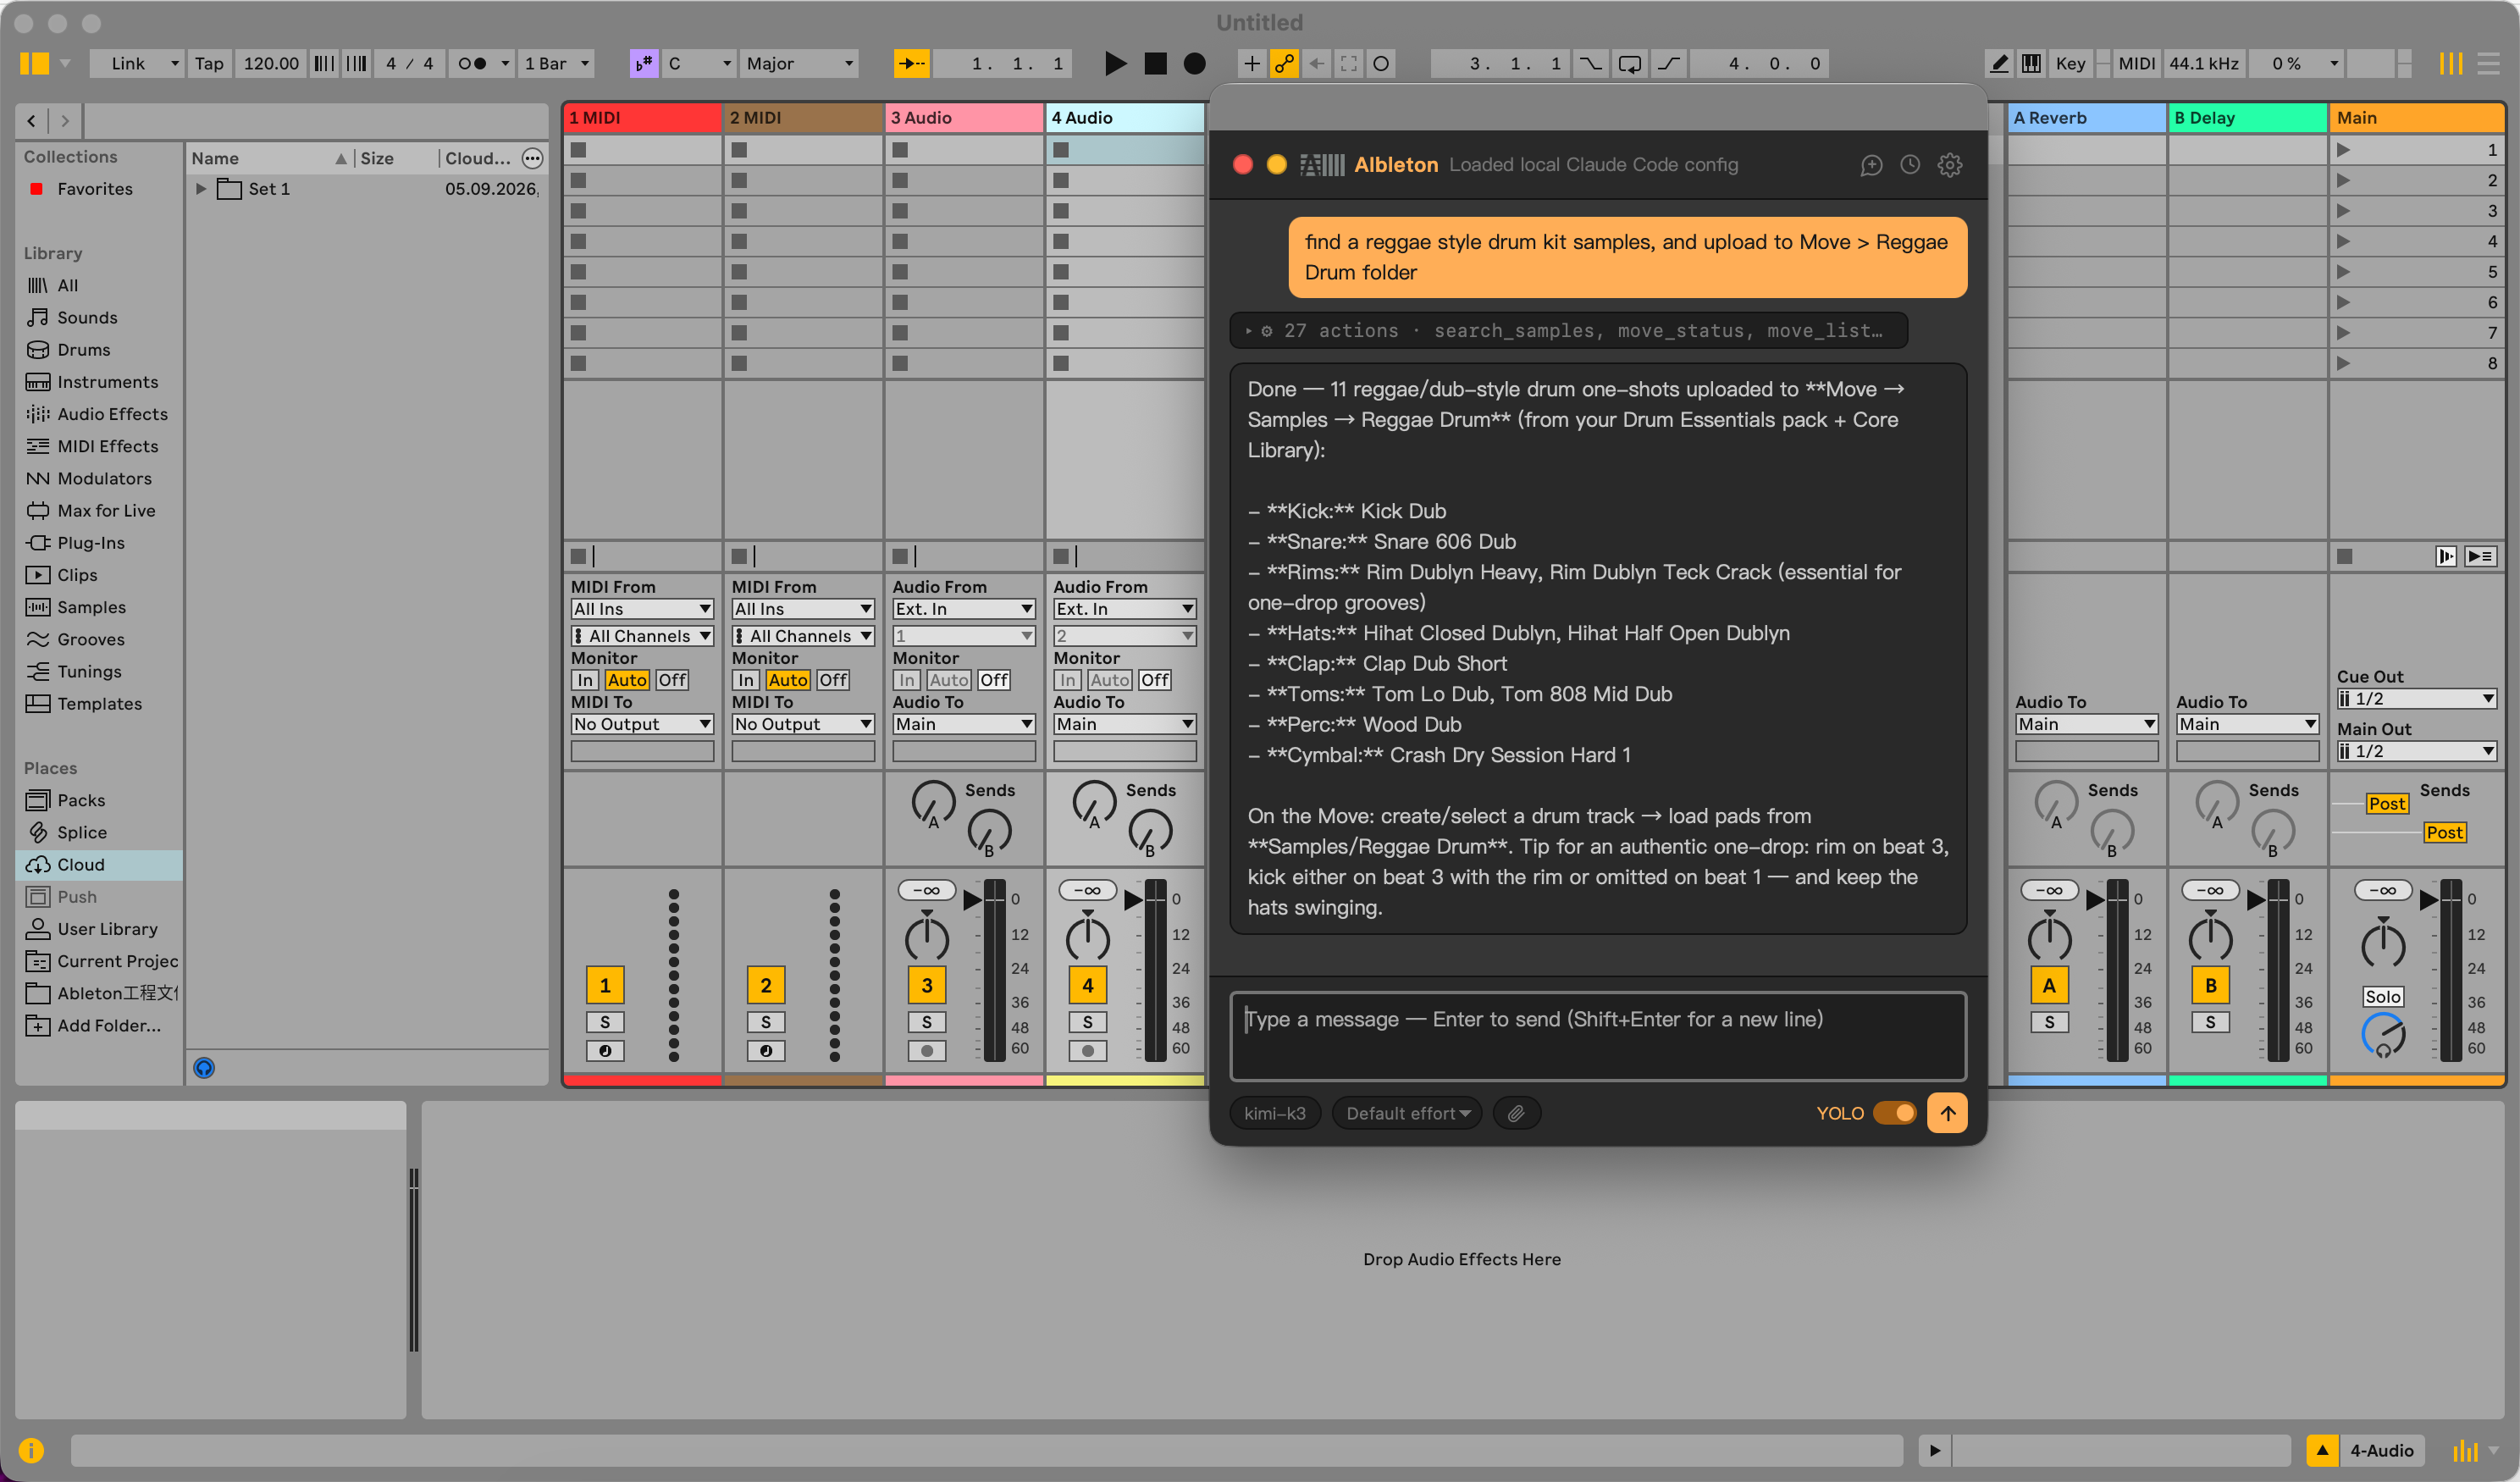Click the kimi-k3 model button
The width and height of the screenshot is (2520, 1482).
coord(1275,1113)
